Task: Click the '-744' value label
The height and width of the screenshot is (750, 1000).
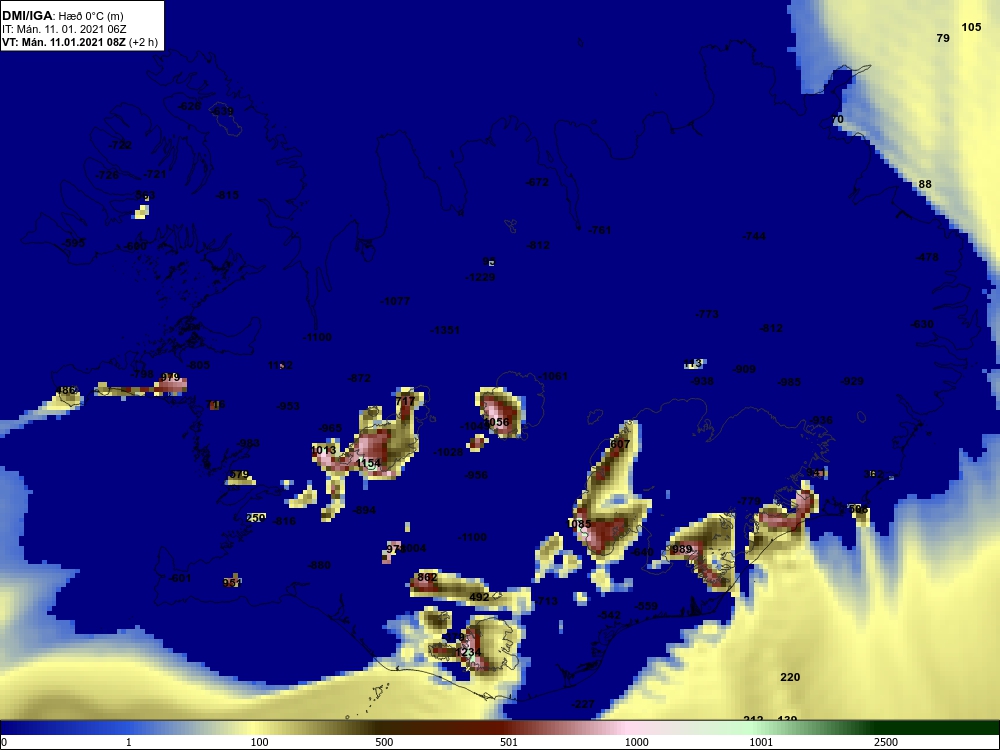Action: tap(754, 237)
